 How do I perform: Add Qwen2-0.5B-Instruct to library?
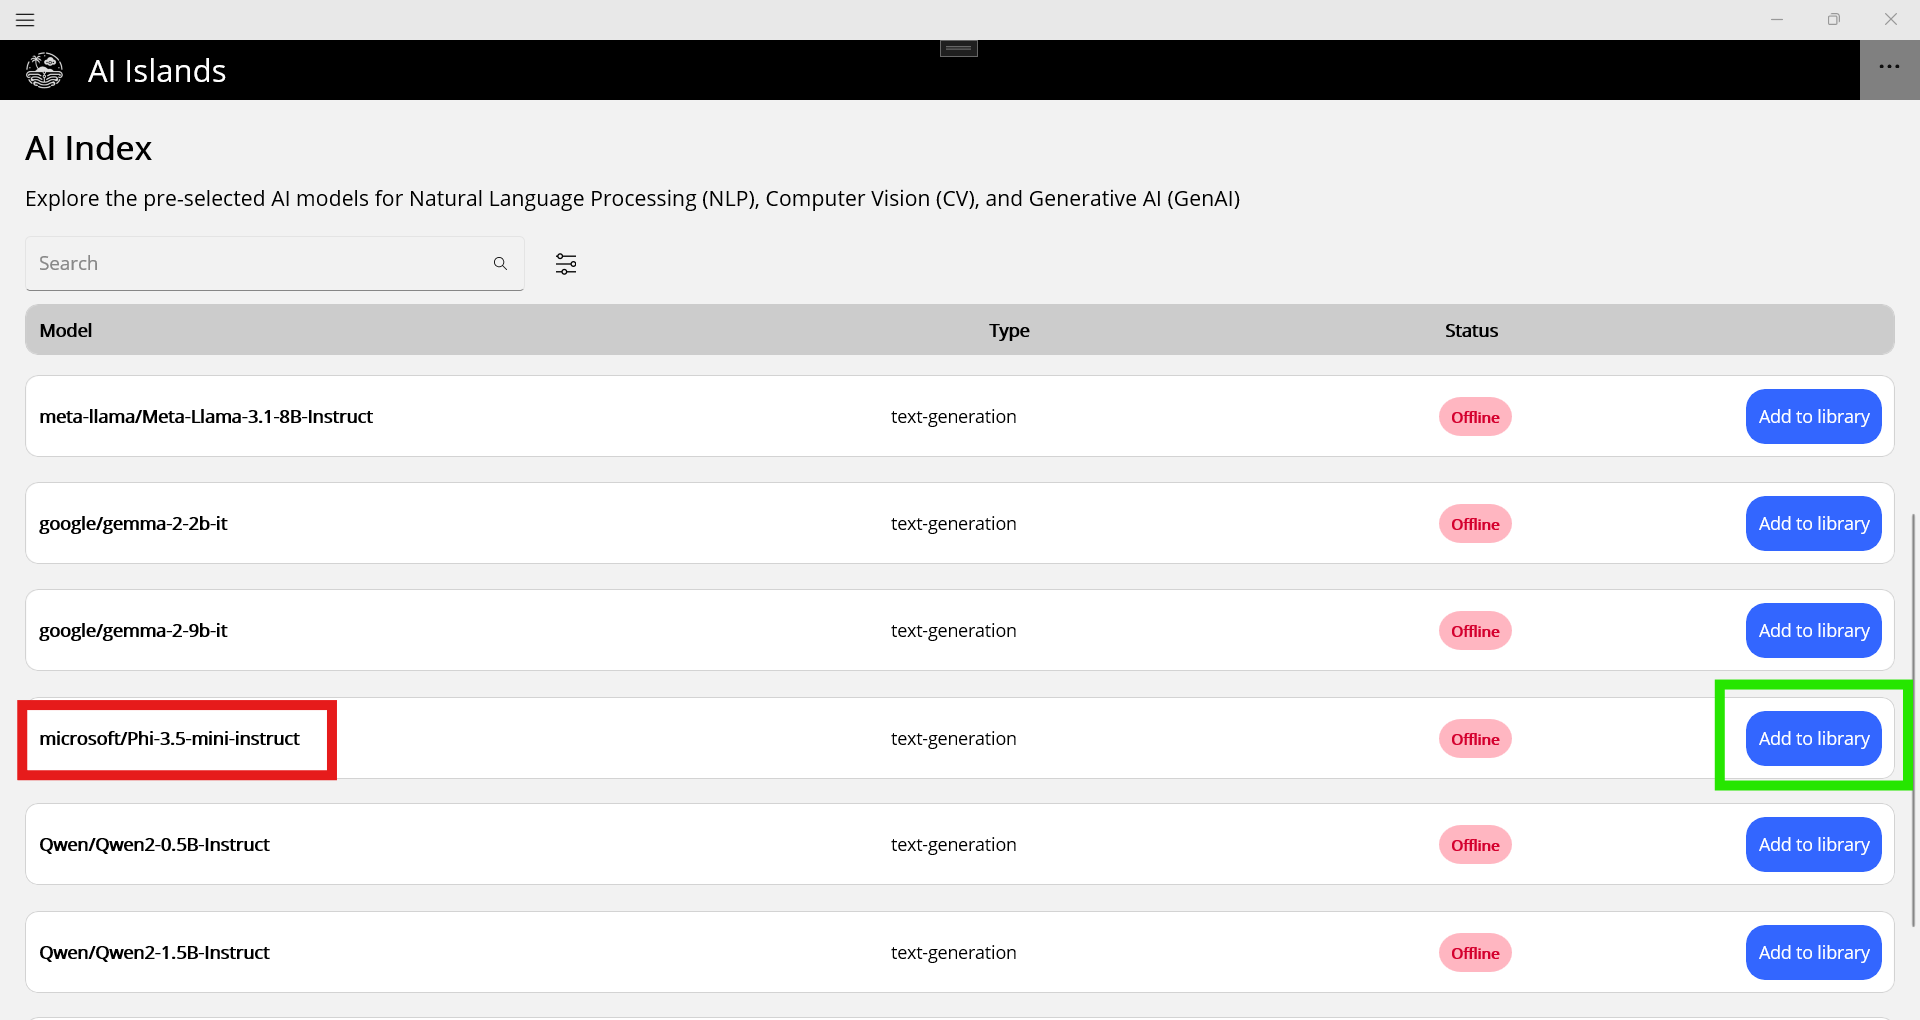point(1814,844)
